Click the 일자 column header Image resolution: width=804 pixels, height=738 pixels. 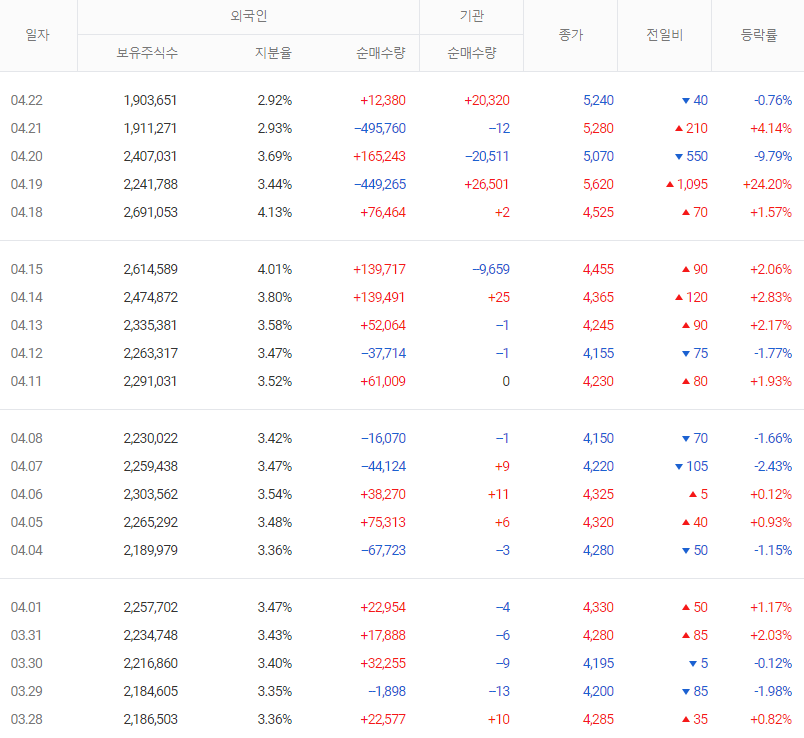(37, 35)
